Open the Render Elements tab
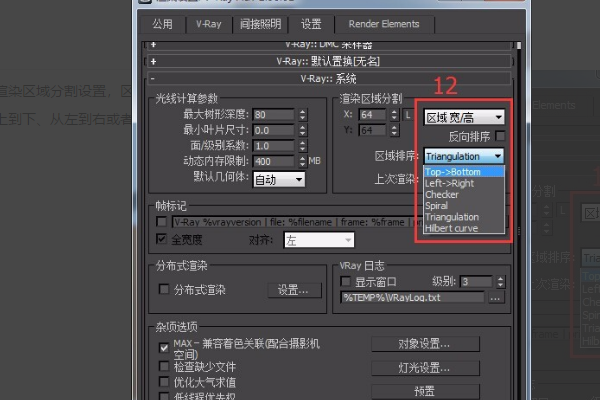Screen dimensions: 600x400 pos(384,24)
